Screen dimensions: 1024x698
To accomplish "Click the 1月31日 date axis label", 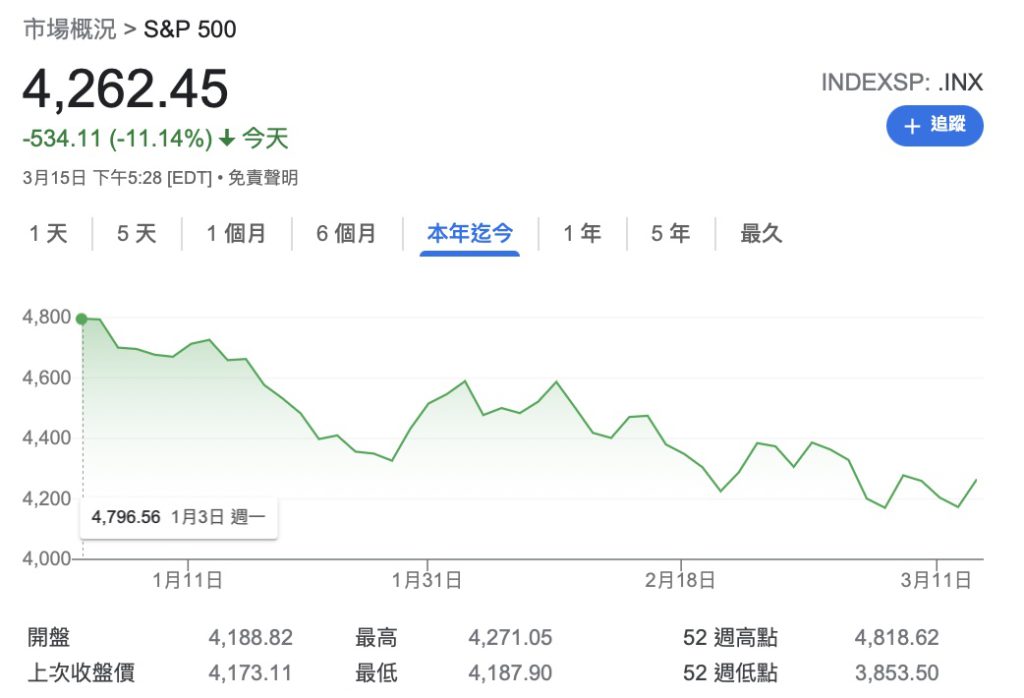I will point(427,579).
